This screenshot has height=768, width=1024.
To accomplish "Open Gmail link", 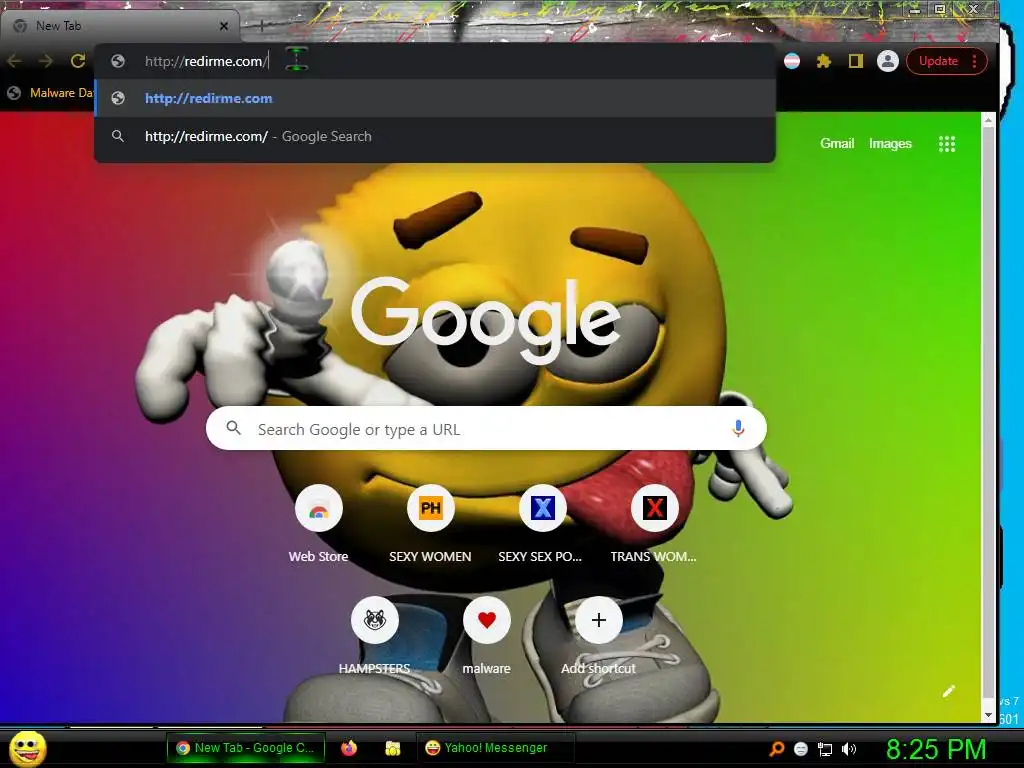I will point(837,144).
